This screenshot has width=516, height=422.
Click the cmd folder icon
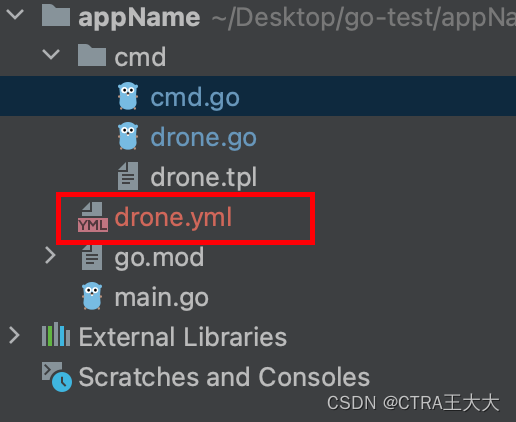point(92,55)
